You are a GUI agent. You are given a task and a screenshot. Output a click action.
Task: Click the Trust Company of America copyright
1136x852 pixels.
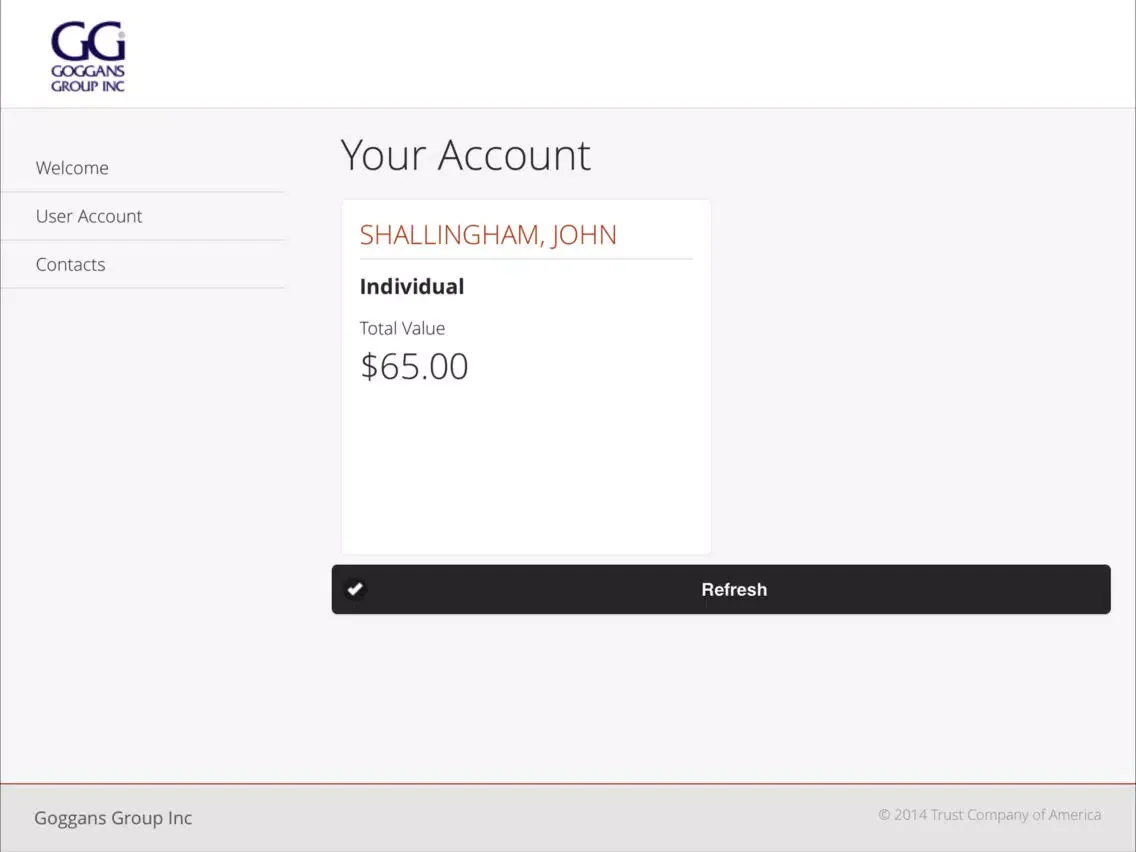click(990, 815)
